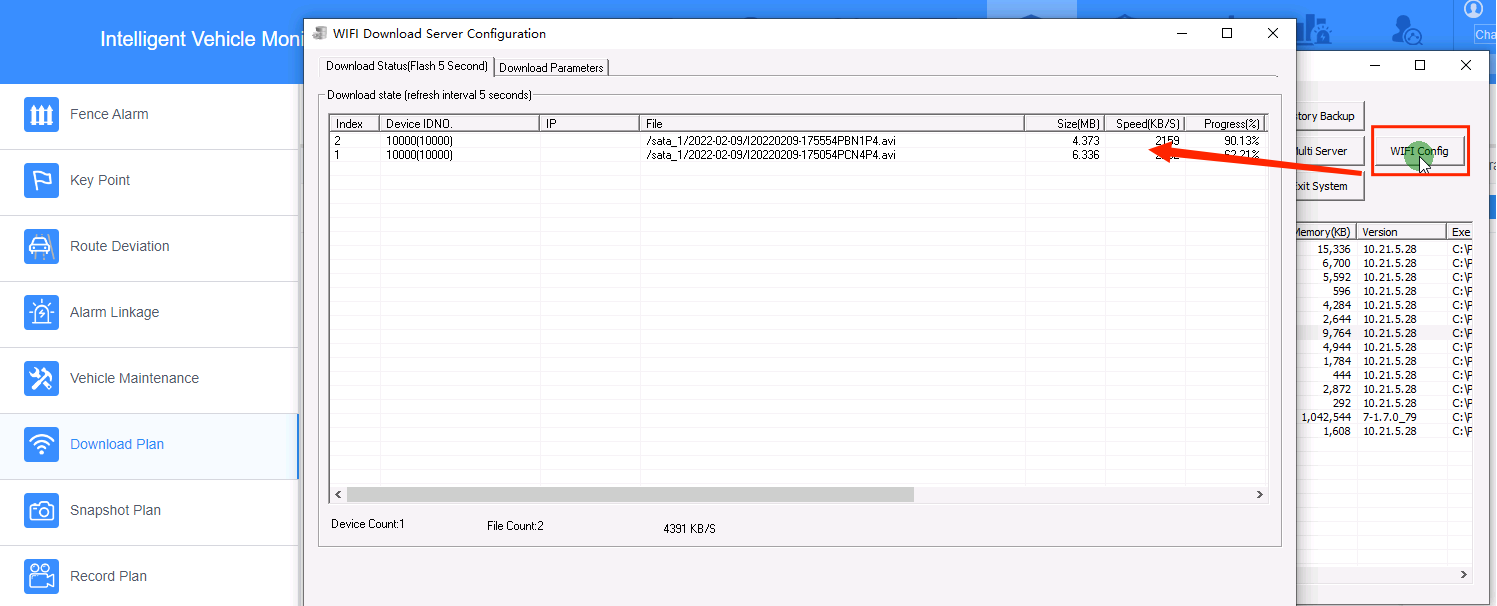Click Version column header in back window
Viewport: 1497px width, 606px height.
click(x=1402, y=231)
